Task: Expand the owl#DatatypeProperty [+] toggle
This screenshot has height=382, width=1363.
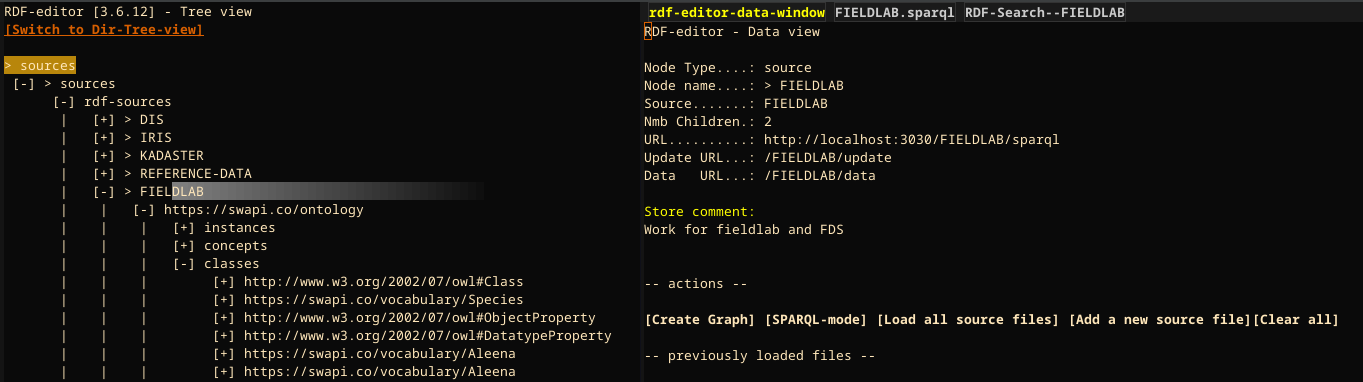Action: pyautogui.click(x=224, y=336)
